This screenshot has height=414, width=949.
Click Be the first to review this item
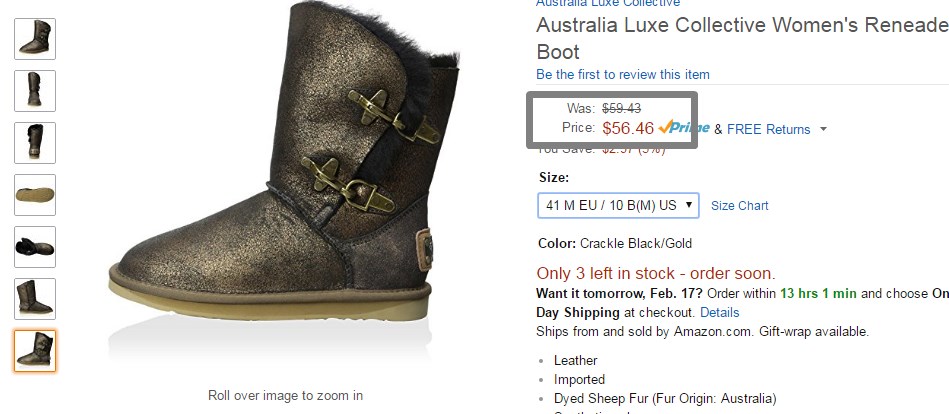(623, 74)
